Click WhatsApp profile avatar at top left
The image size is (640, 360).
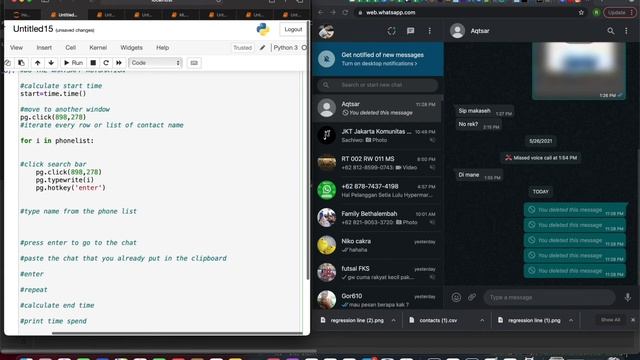click(x=326, y=31)
